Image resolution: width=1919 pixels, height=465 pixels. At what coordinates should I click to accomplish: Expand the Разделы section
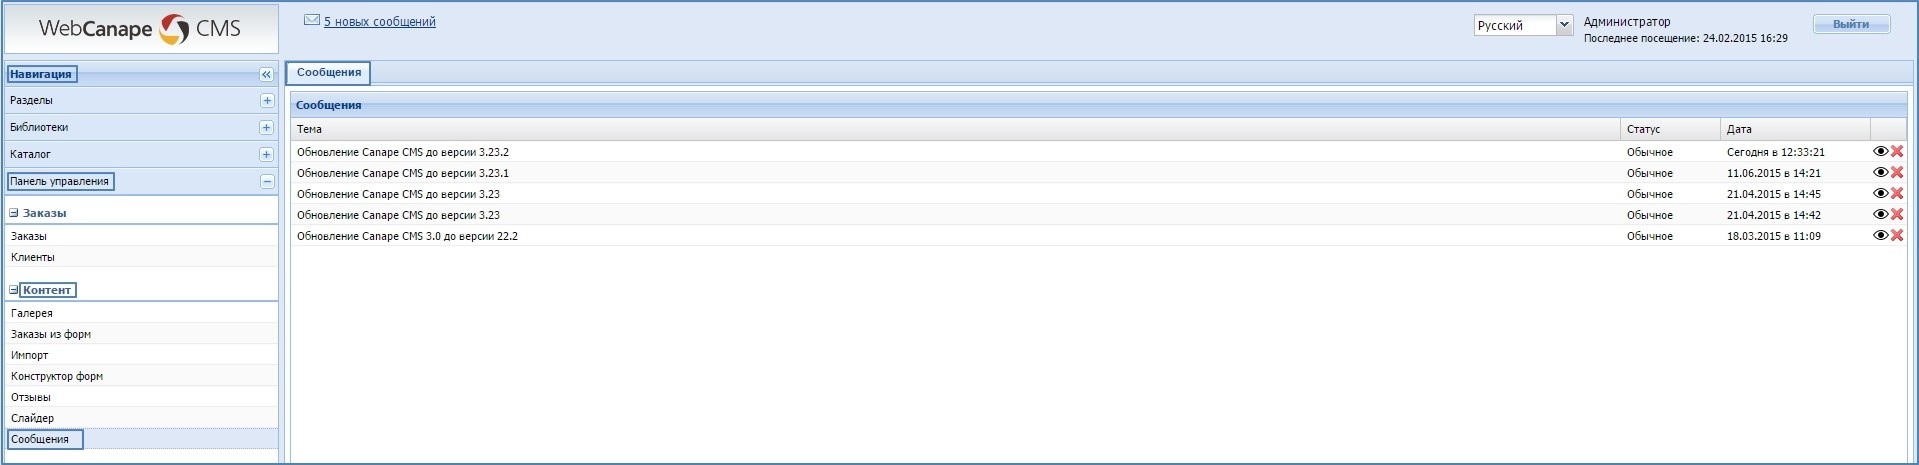tap(266, 100)
